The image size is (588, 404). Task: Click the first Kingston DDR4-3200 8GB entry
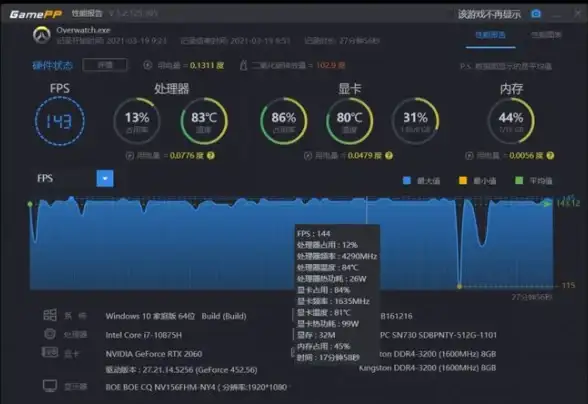click(438, 354)
